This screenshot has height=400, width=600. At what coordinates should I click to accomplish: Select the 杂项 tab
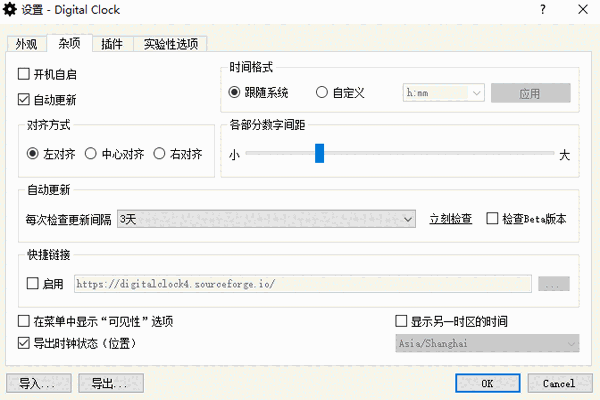[x=69, y=43]
